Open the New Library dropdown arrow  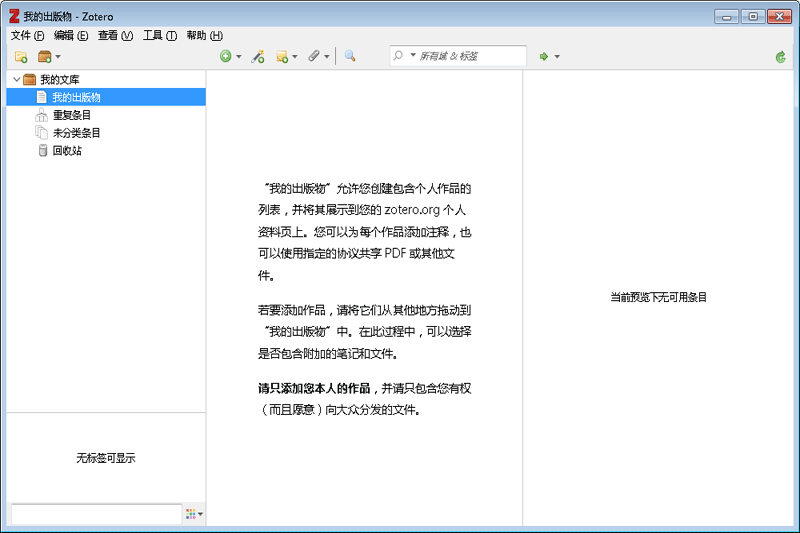58,57
